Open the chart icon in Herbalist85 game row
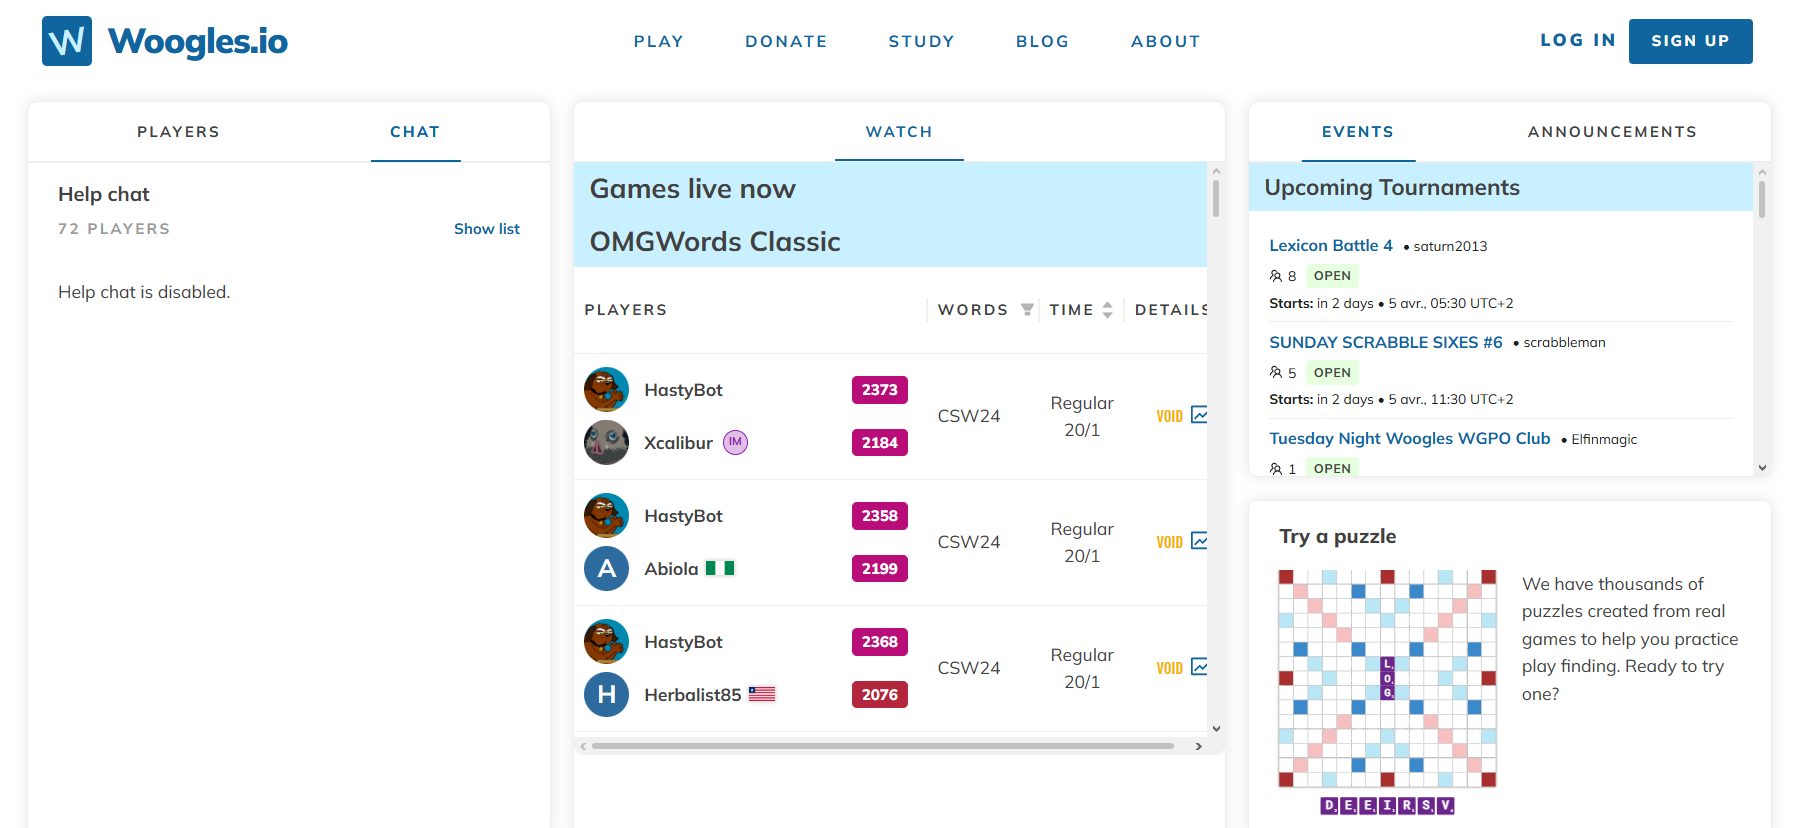This screenshot has width=1808, height=828. (1199, 667)
